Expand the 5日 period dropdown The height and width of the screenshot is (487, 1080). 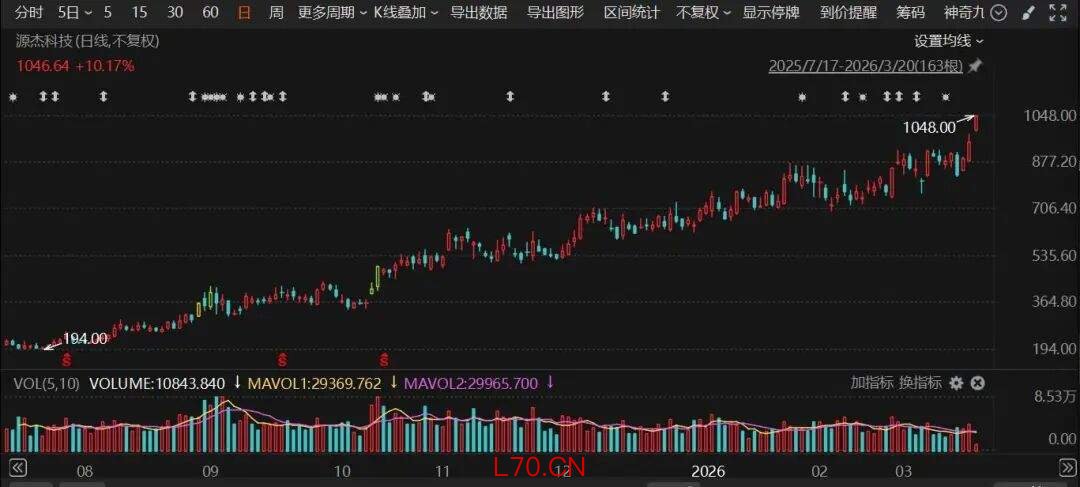click(74, 13)
